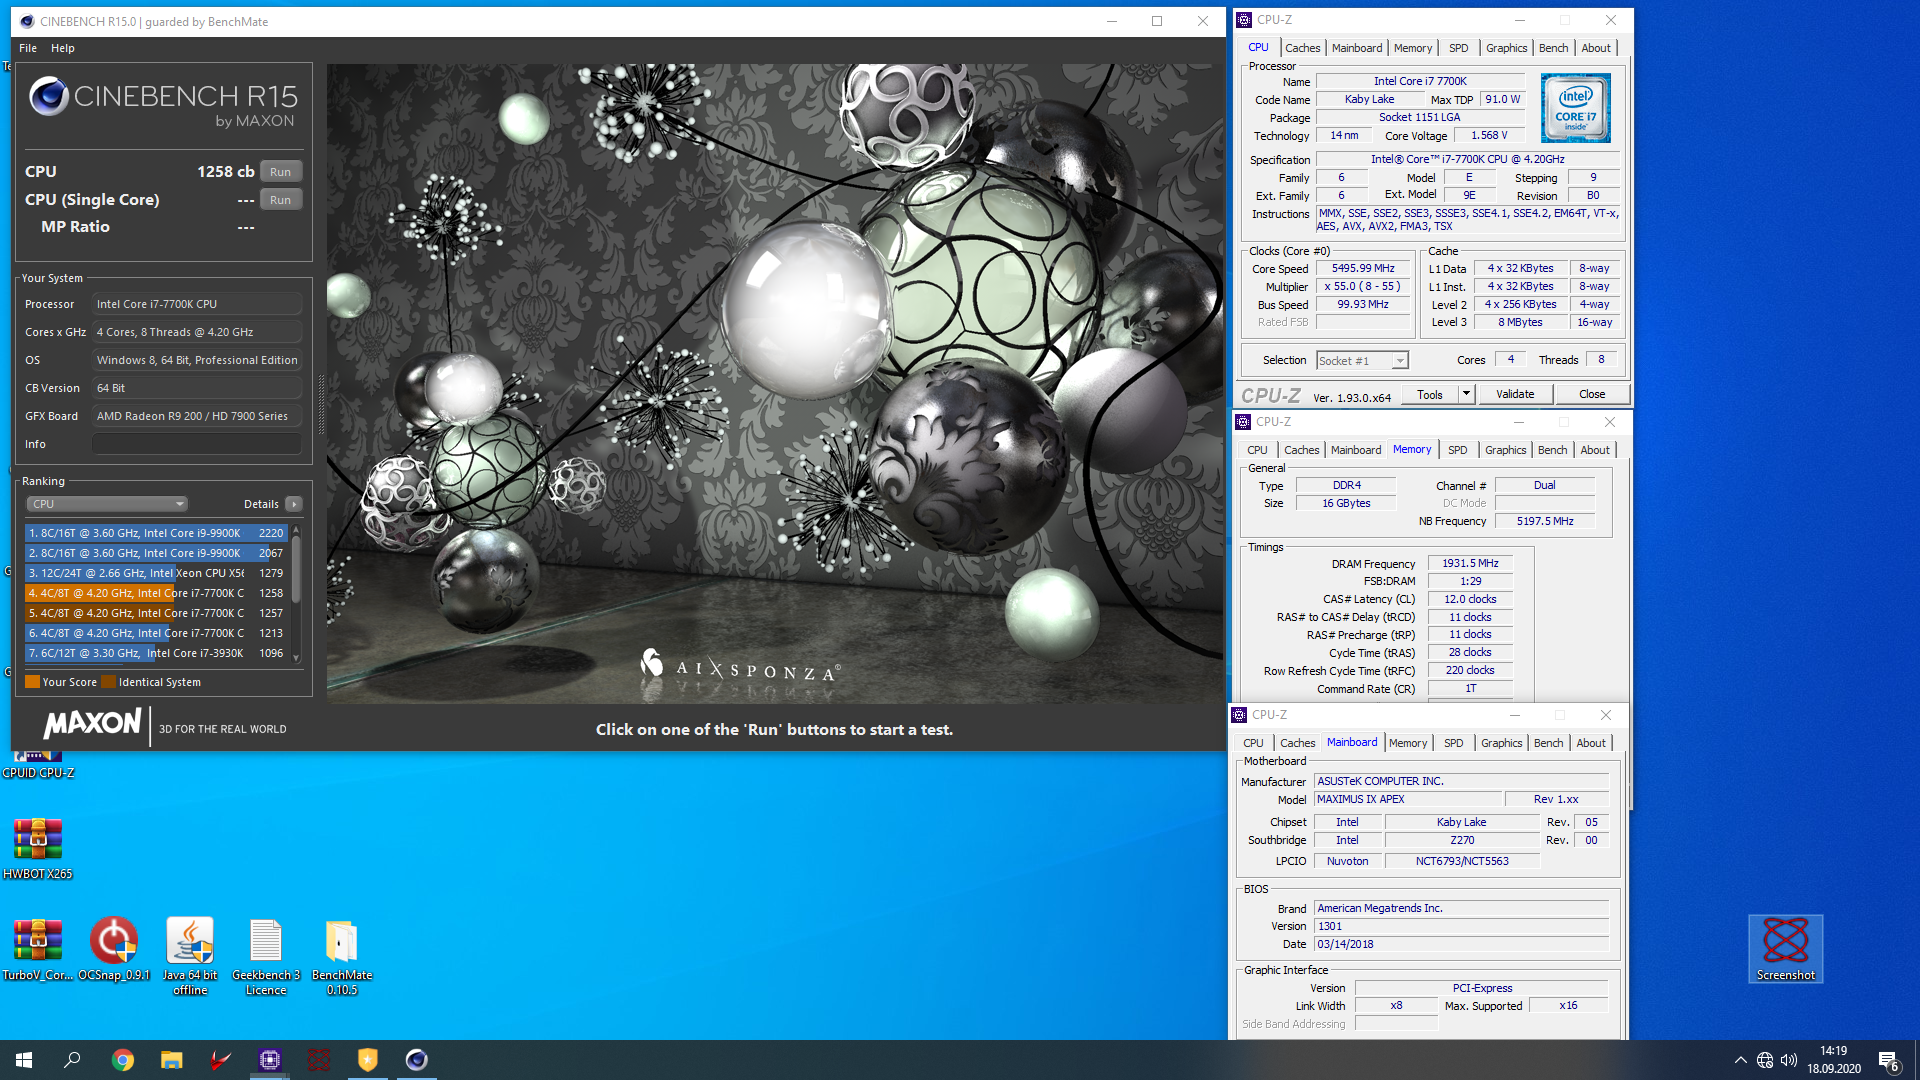
Task: Click the Processor field Intel Core i7-7700K CPU
Action: [197, 304]
